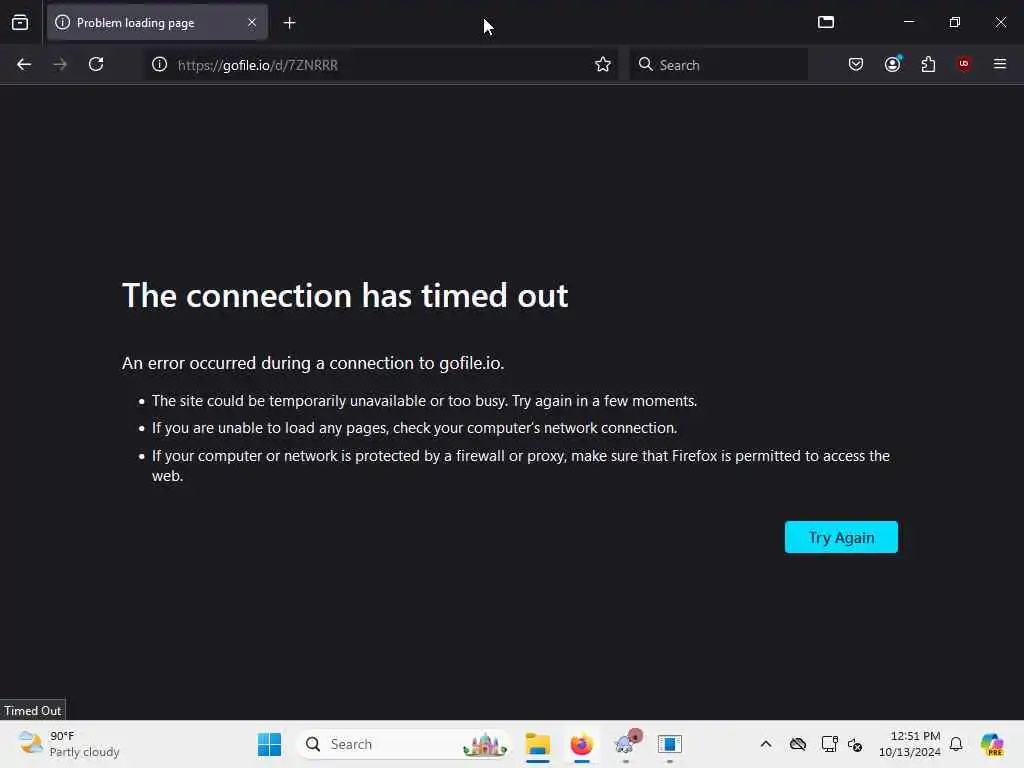Viewport: 1024px width, 768px height.
Task: Open Firefox application hamburger menu
Action: [x=1000, y=64]
